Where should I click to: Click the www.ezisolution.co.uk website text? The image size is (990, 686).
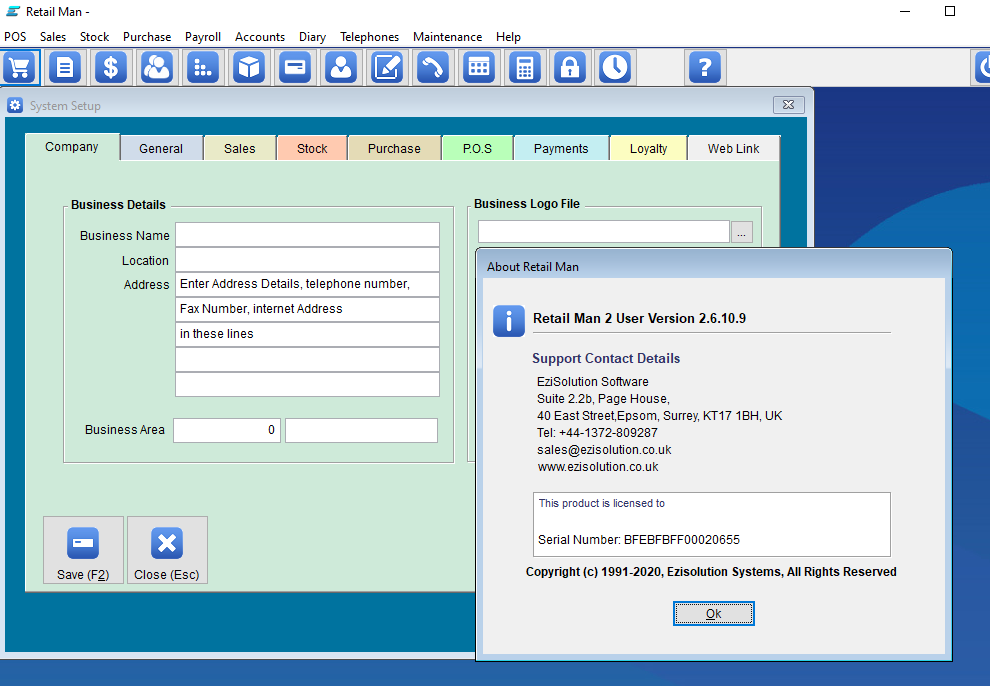tap(598, 467)
